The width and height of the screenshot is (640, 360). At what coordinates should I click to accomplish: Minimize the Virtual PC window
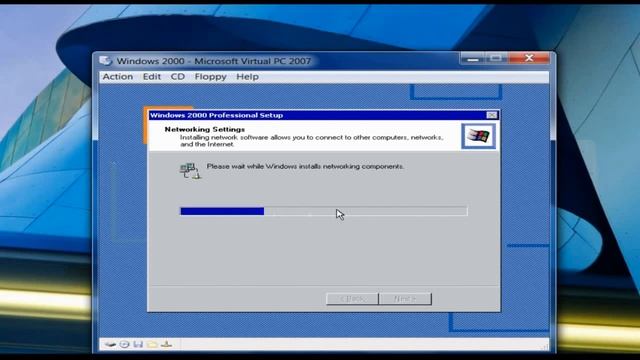[x=473, y=58]
